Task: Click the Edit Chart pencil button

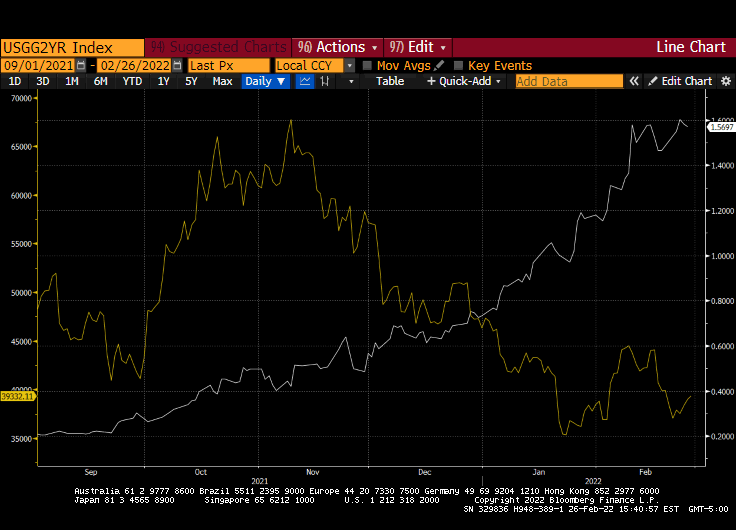Action: [679, 81]
